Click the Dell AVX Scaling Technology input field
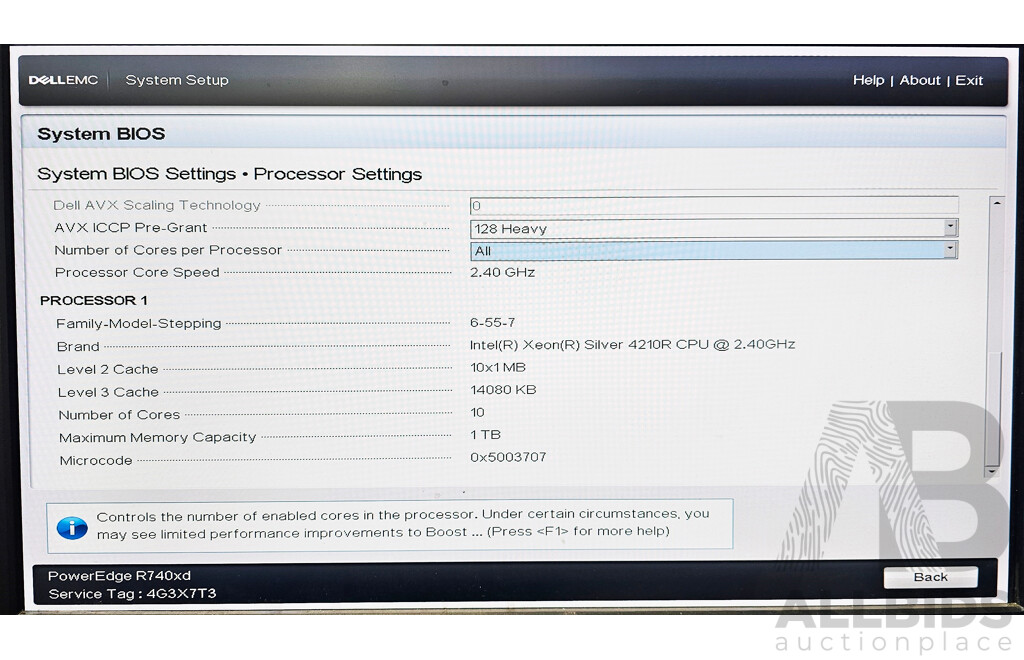 [x=713, y=206]
